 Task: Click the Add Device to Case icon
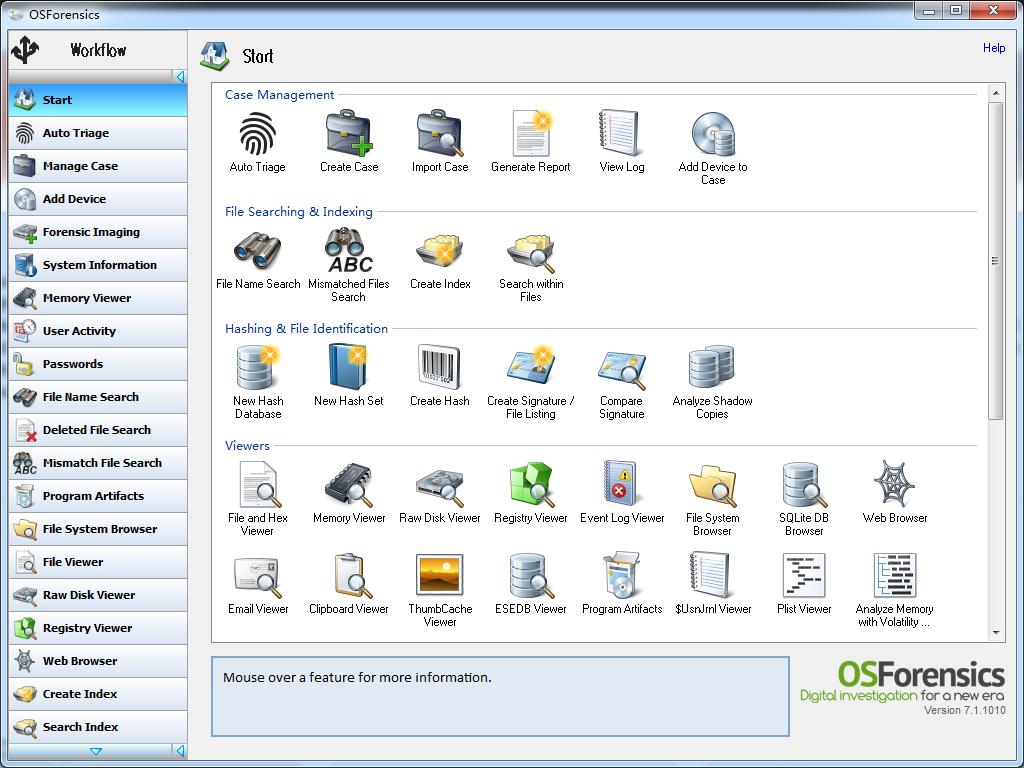click(712, 135)
